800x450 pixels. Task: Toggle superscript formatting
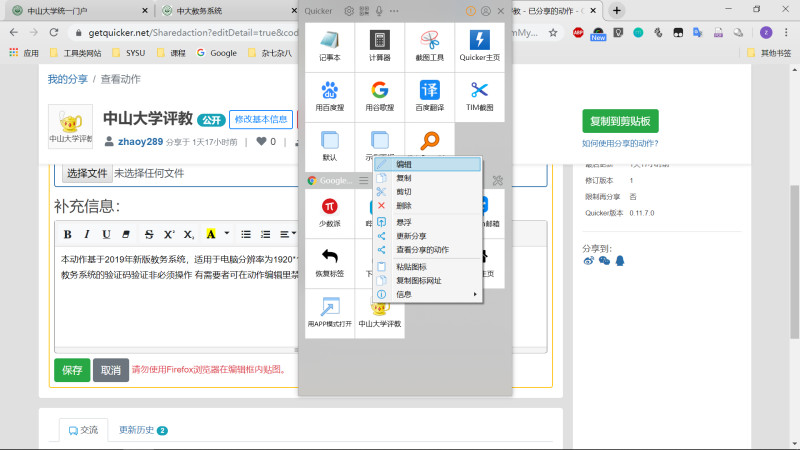(169, 234)
